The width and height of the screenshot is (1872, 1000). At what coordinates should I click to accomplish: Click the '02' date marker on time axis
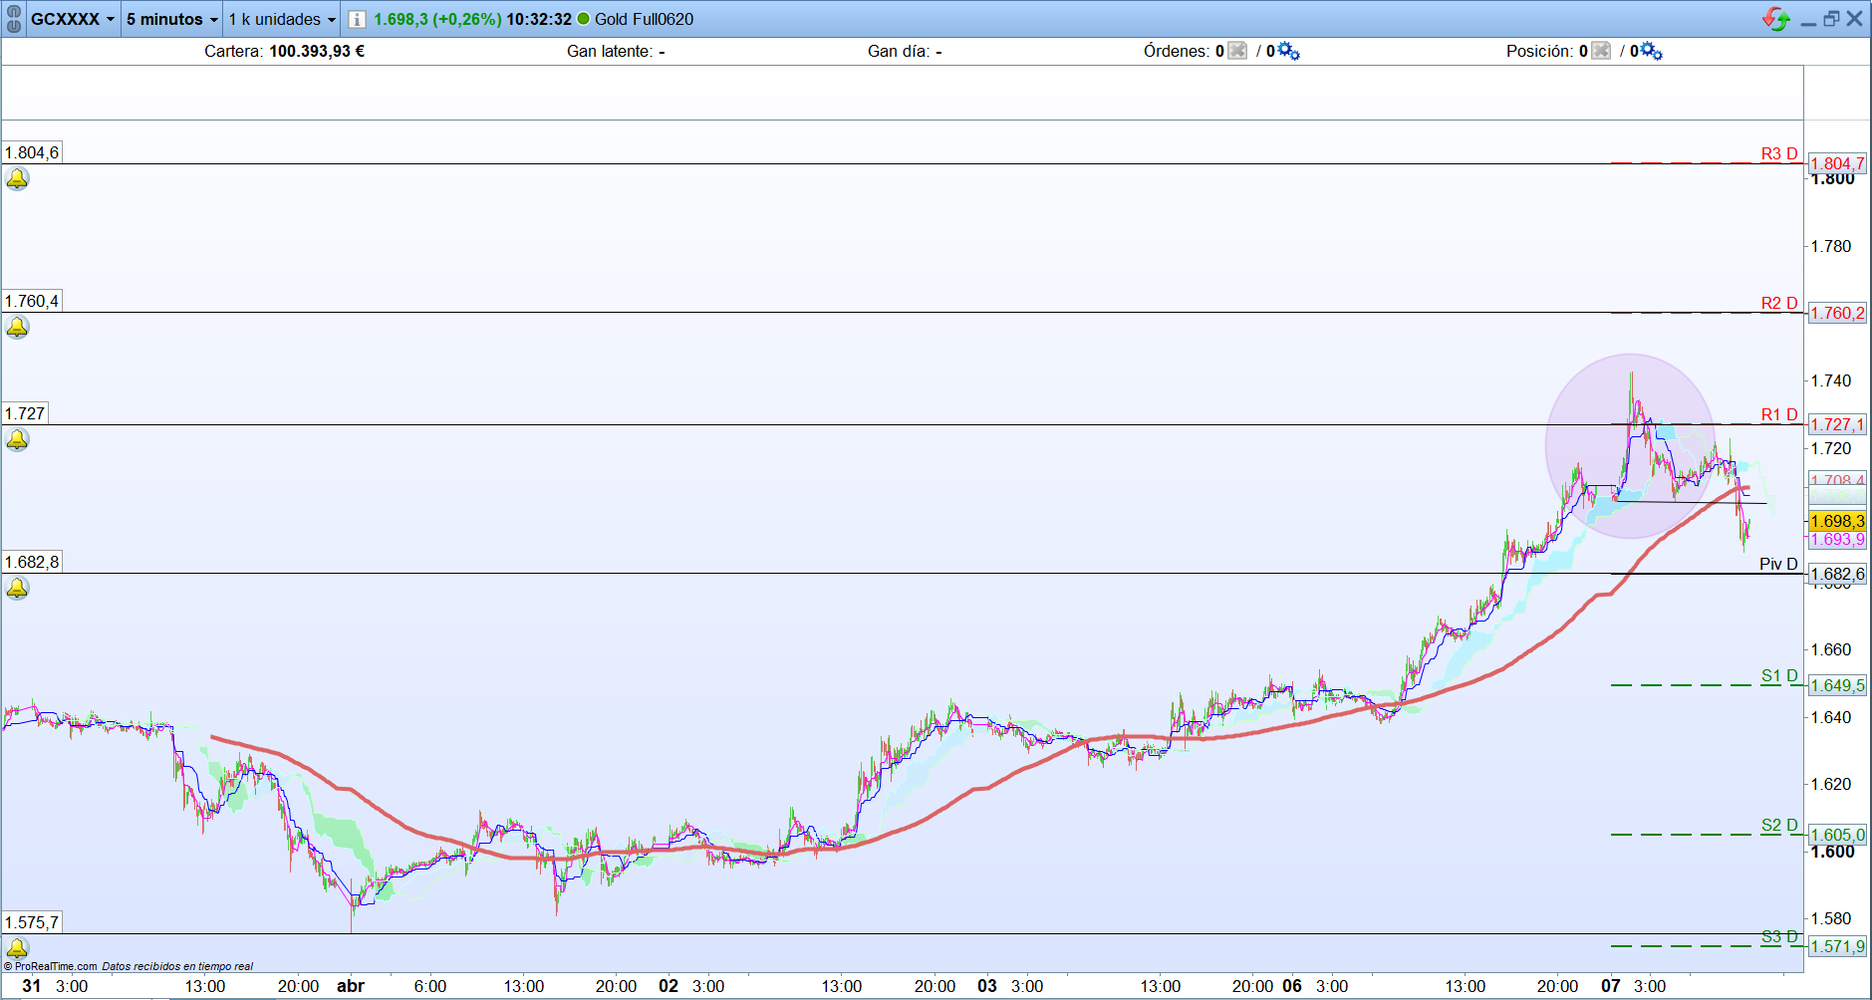(668, 986)
